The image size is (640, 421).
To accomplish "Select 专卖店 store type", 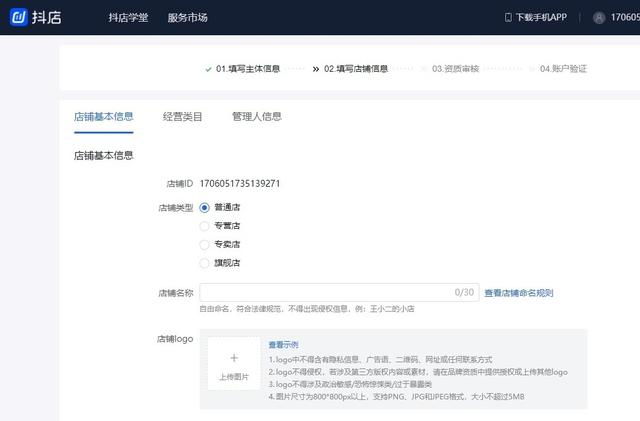I will click(x=205, y=244).
